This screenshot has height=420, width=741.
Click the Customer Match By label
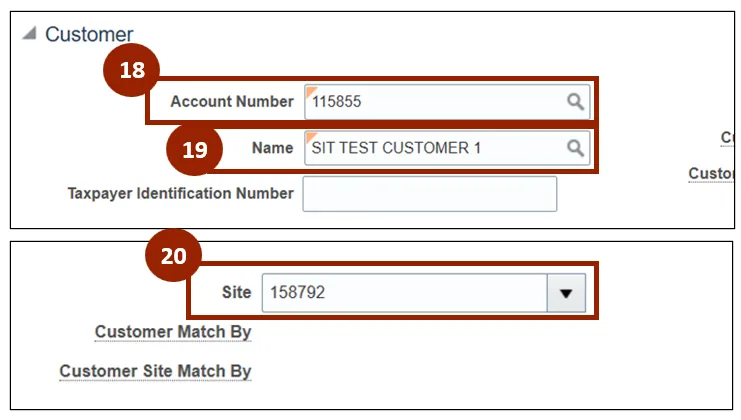(173, 332)
